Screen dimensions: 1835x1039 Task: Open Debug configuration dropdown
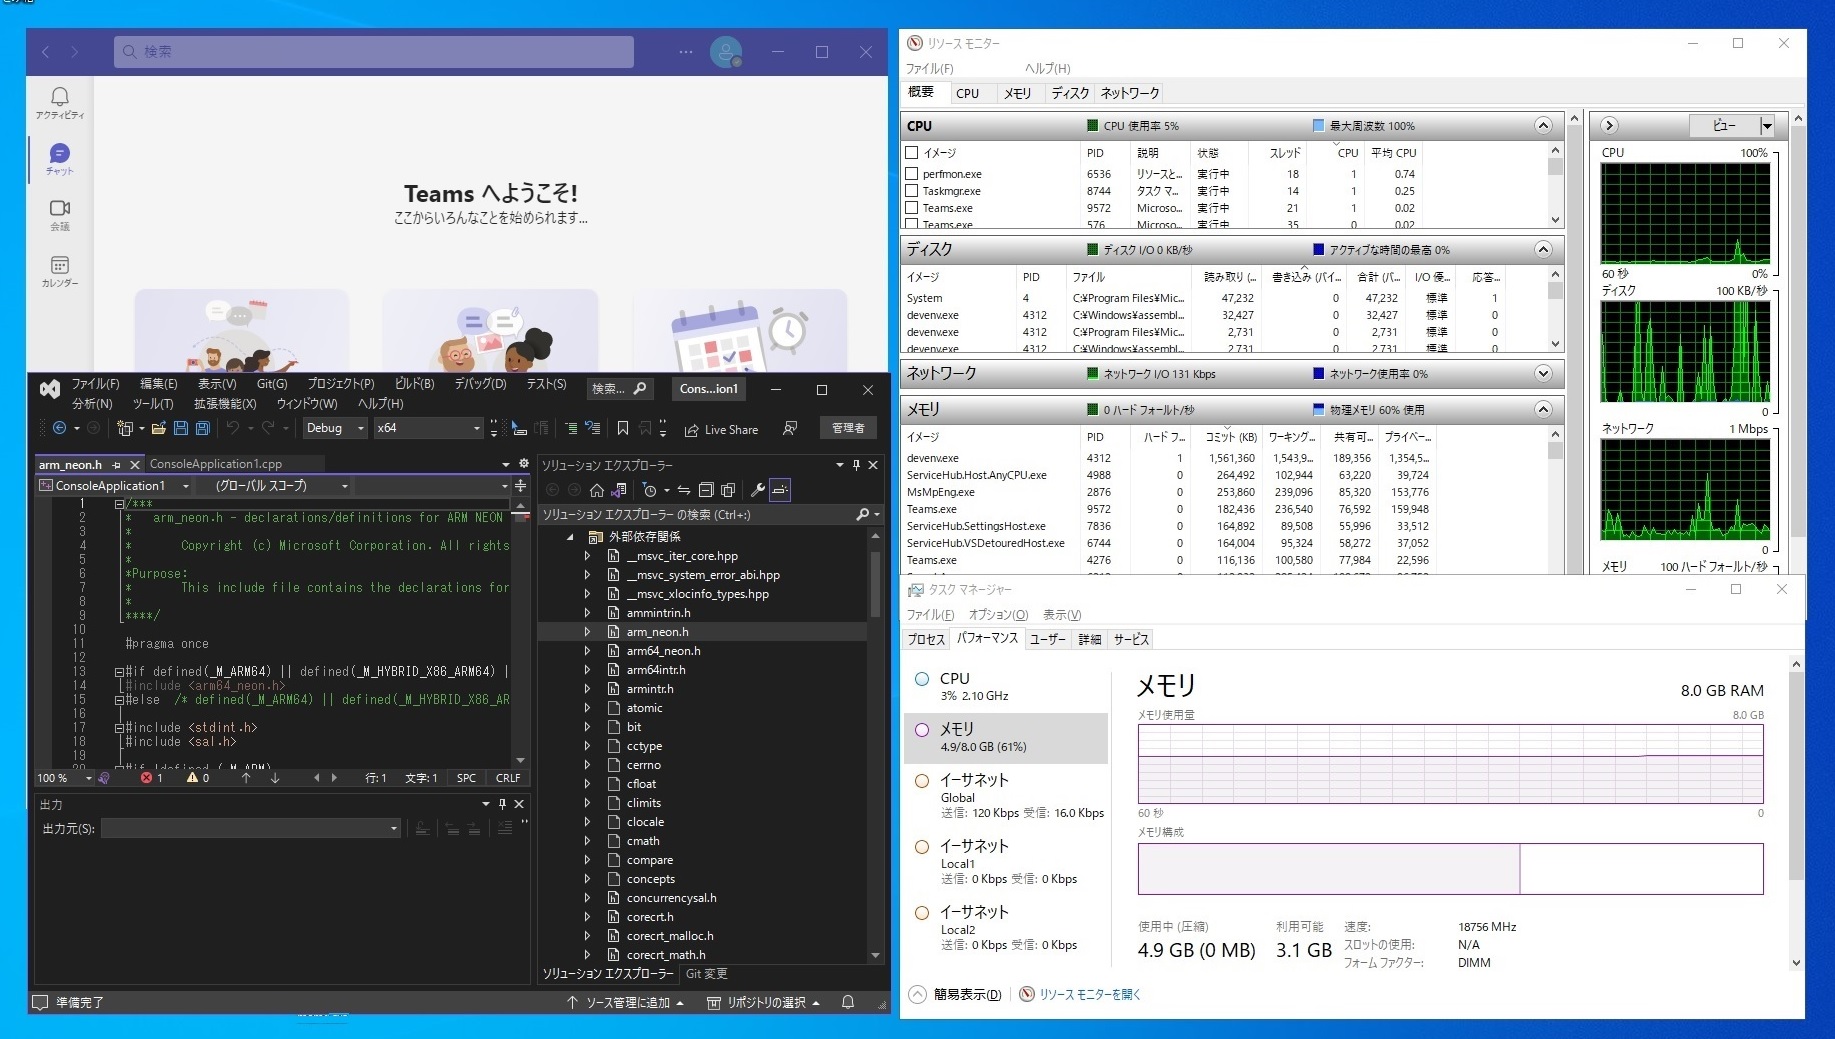336,428
